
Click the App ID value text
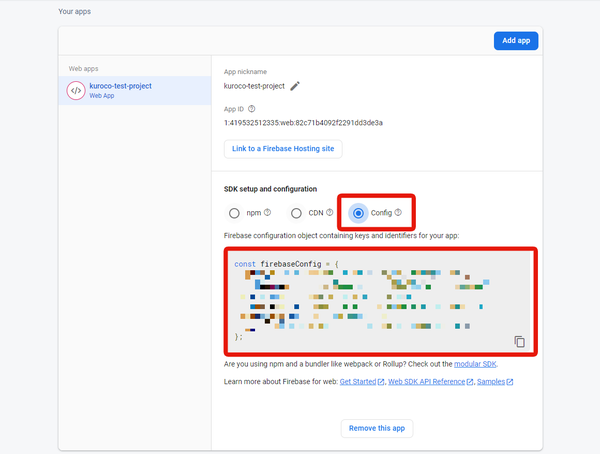303,123
